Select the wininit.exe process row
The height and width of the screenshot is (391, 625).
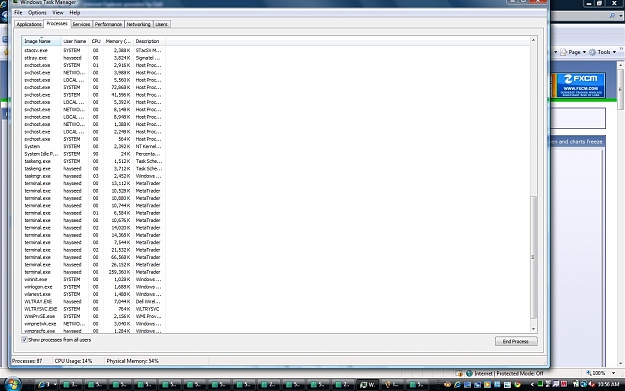point(93,279)
